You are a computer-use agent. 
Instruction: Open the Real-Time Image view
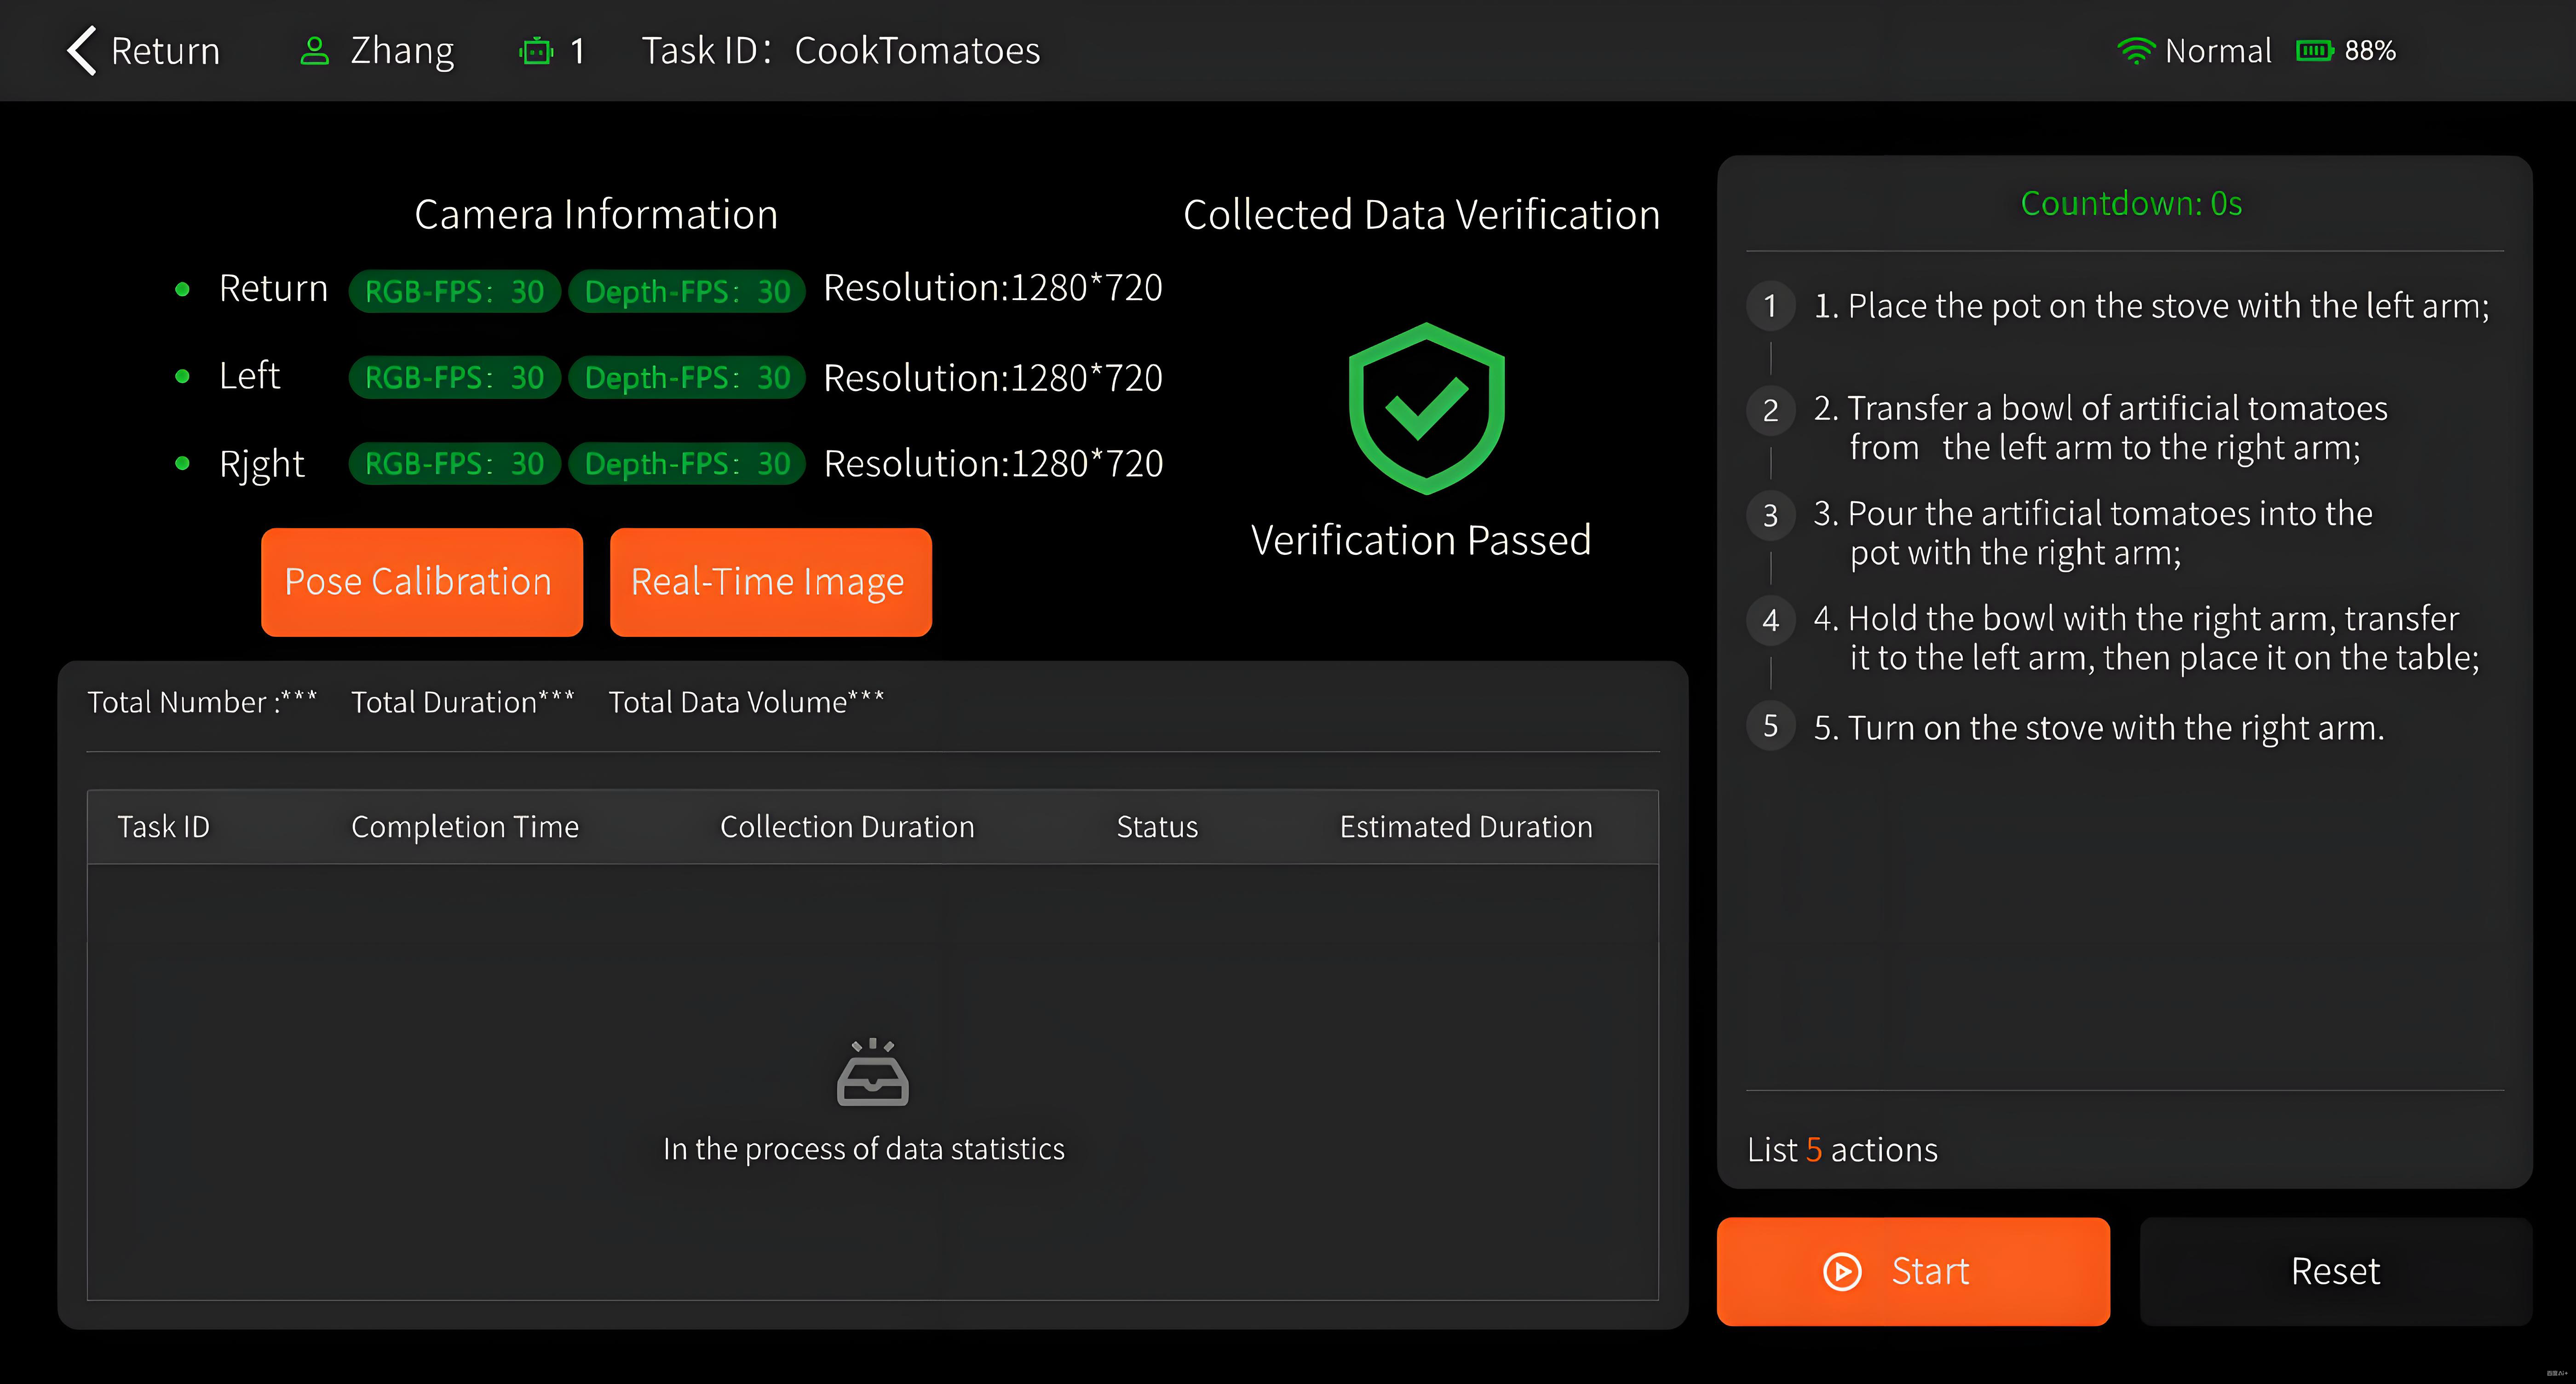tap(770, 582)
